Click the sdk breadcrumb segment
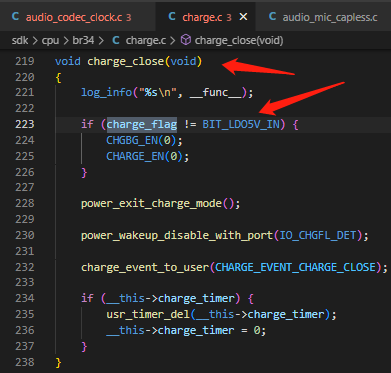391x373 pixels. pyautogui.click(x=20, y=41)
